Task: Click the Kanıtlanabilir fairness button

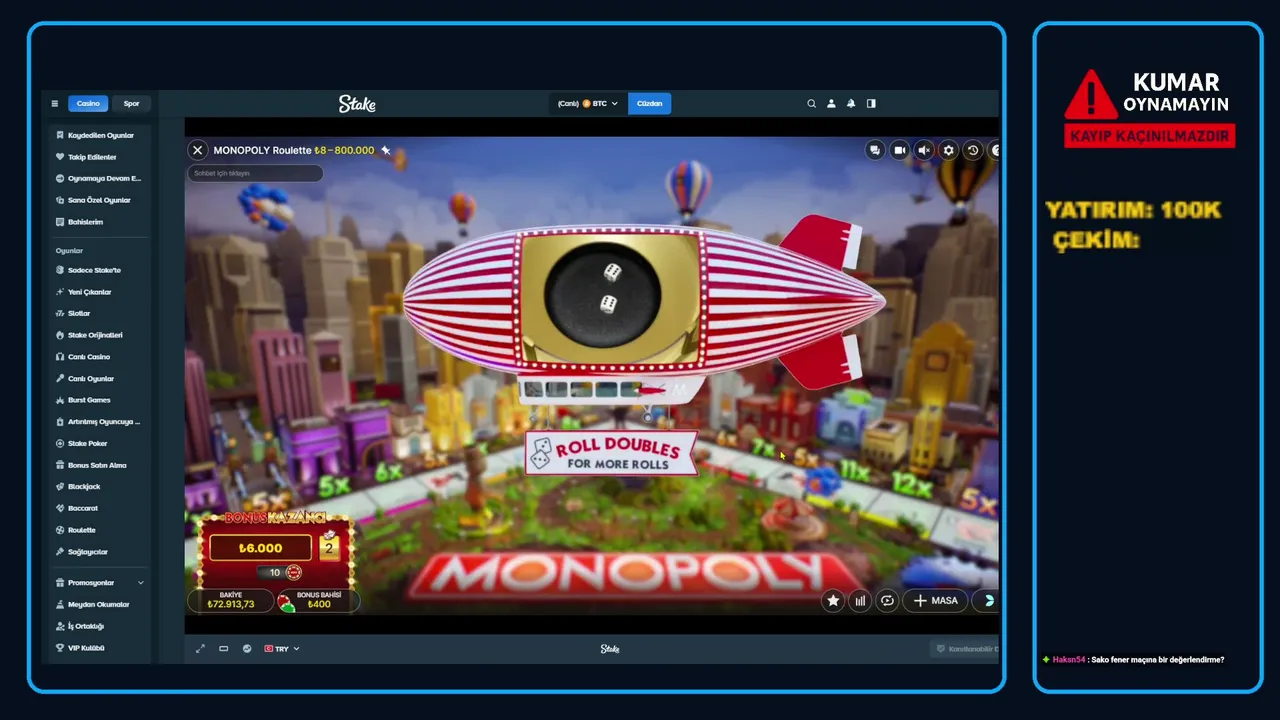Action: (x=965, y=649)
